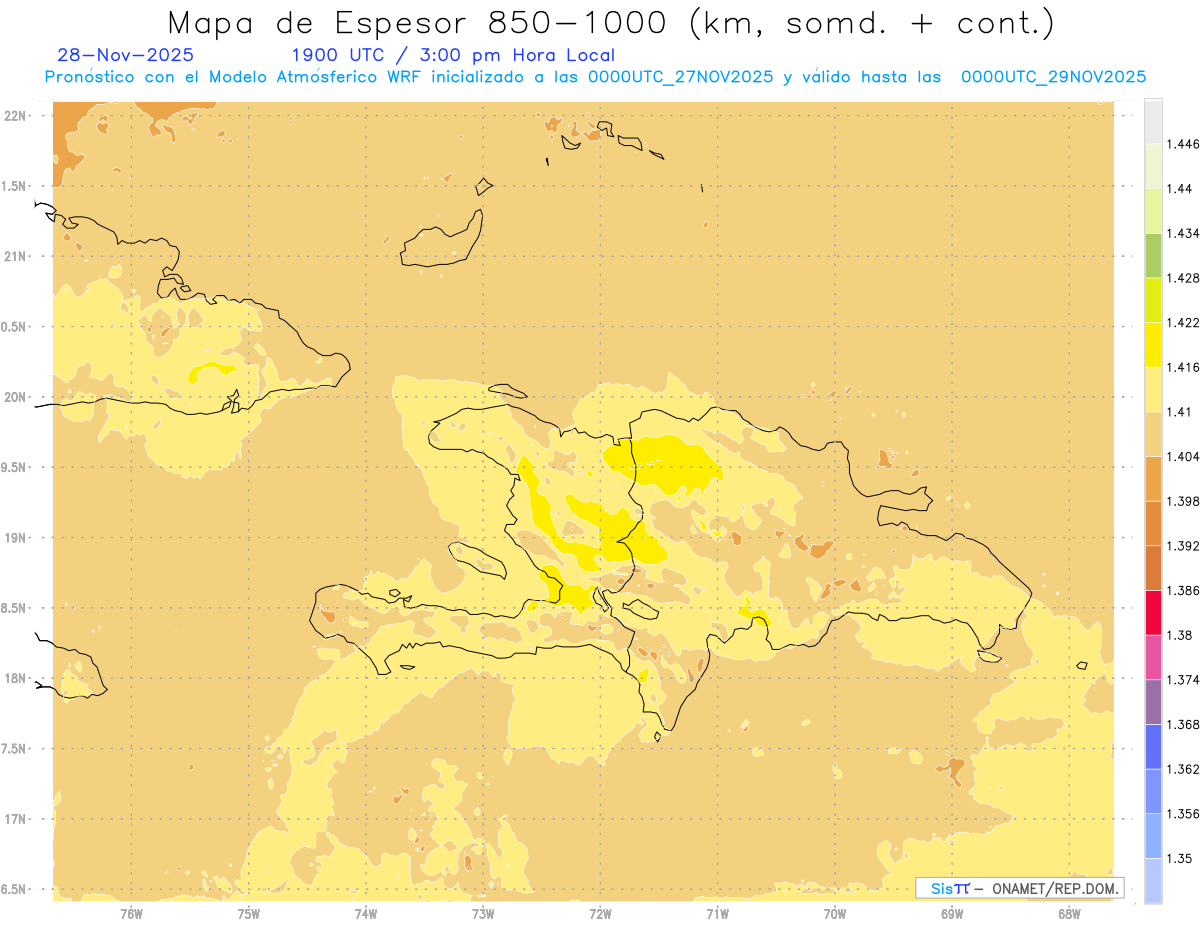Click the legend value 1.422
Image resolution: width=1200 pixels, height=927 pixels.
click(1184, 323)
